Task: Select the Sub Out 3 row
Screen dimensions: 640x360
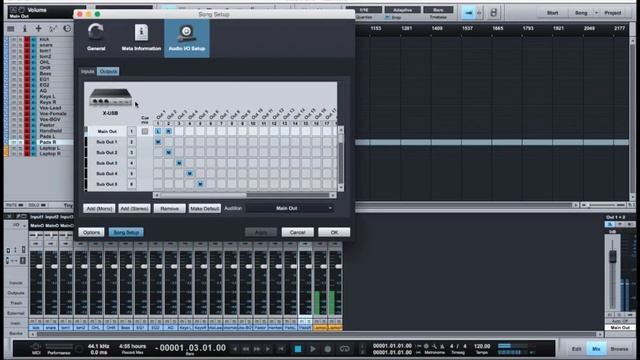Action: 107,163
